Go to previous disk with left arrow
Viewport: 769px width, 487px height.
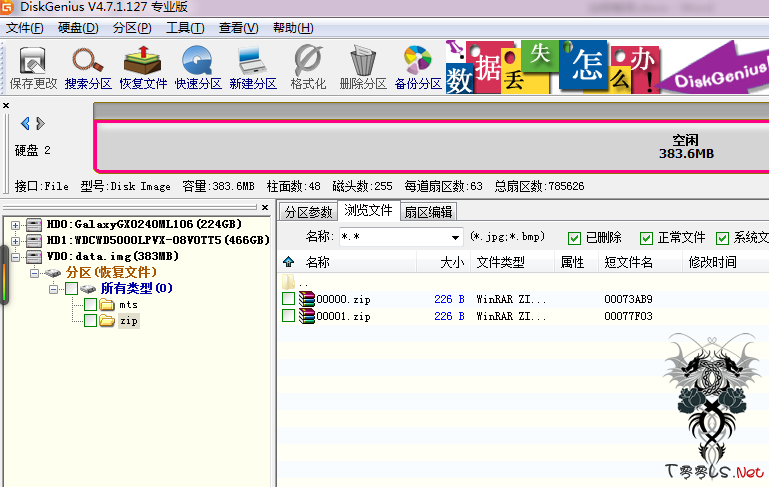click(25, 123)
